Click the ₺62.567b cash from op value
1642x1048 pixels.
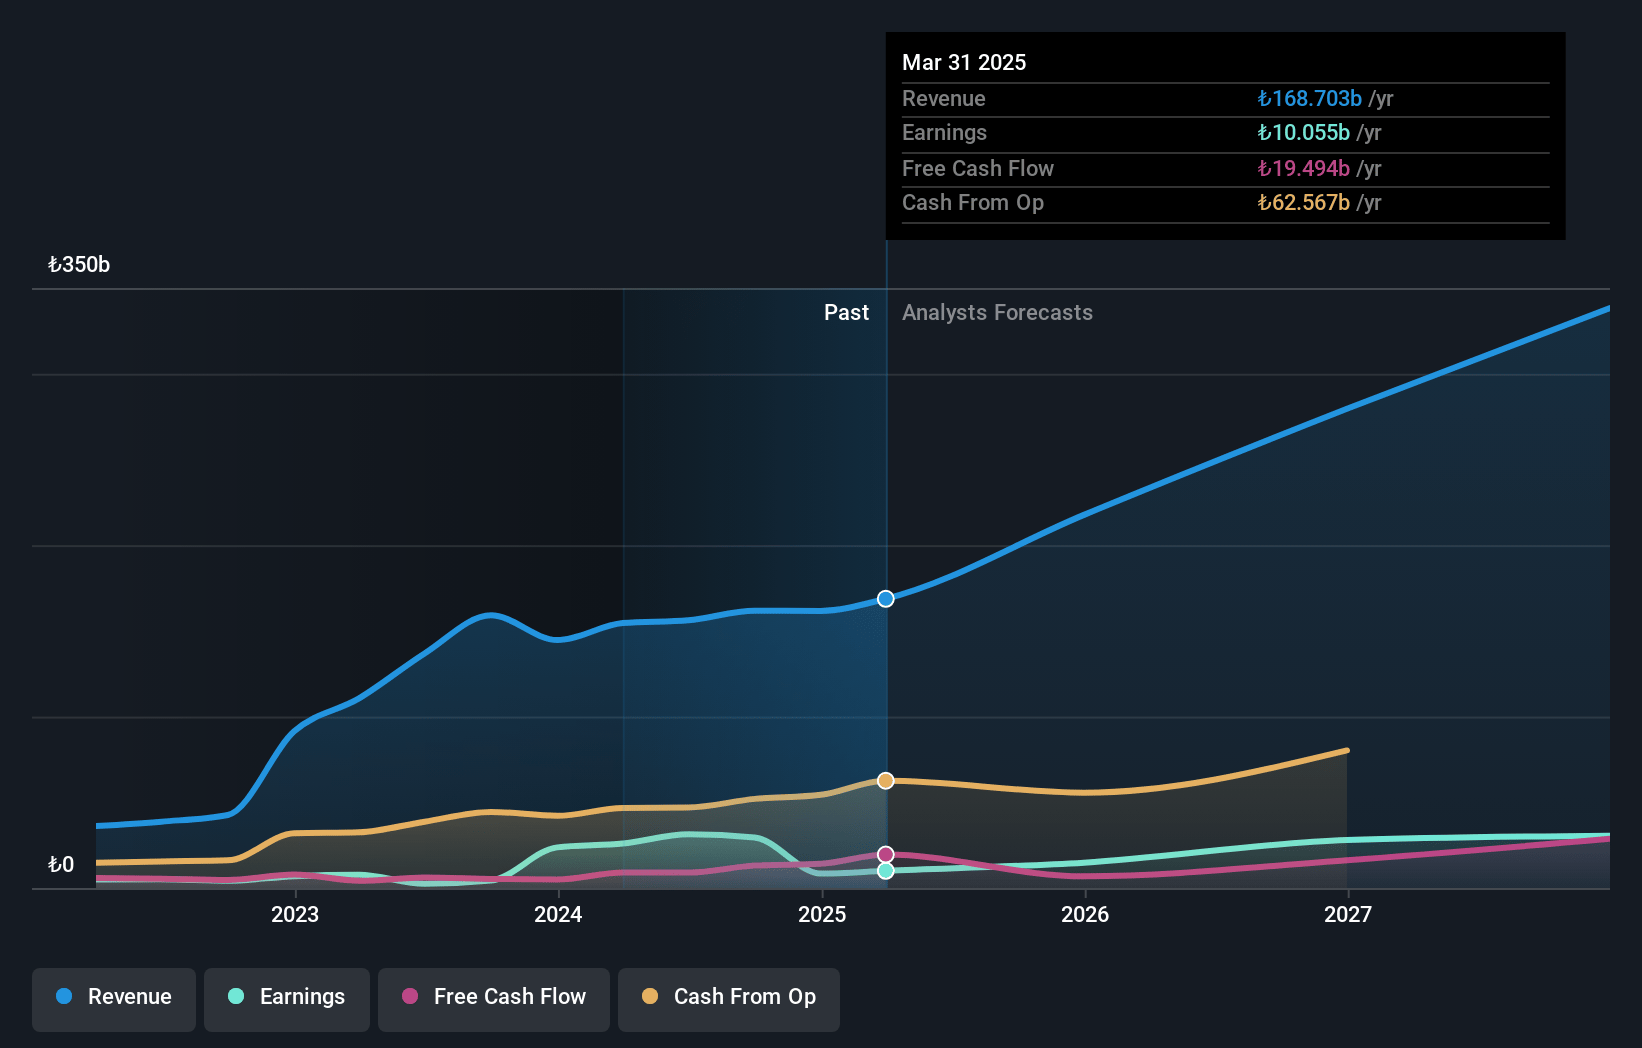point(1303,203)
